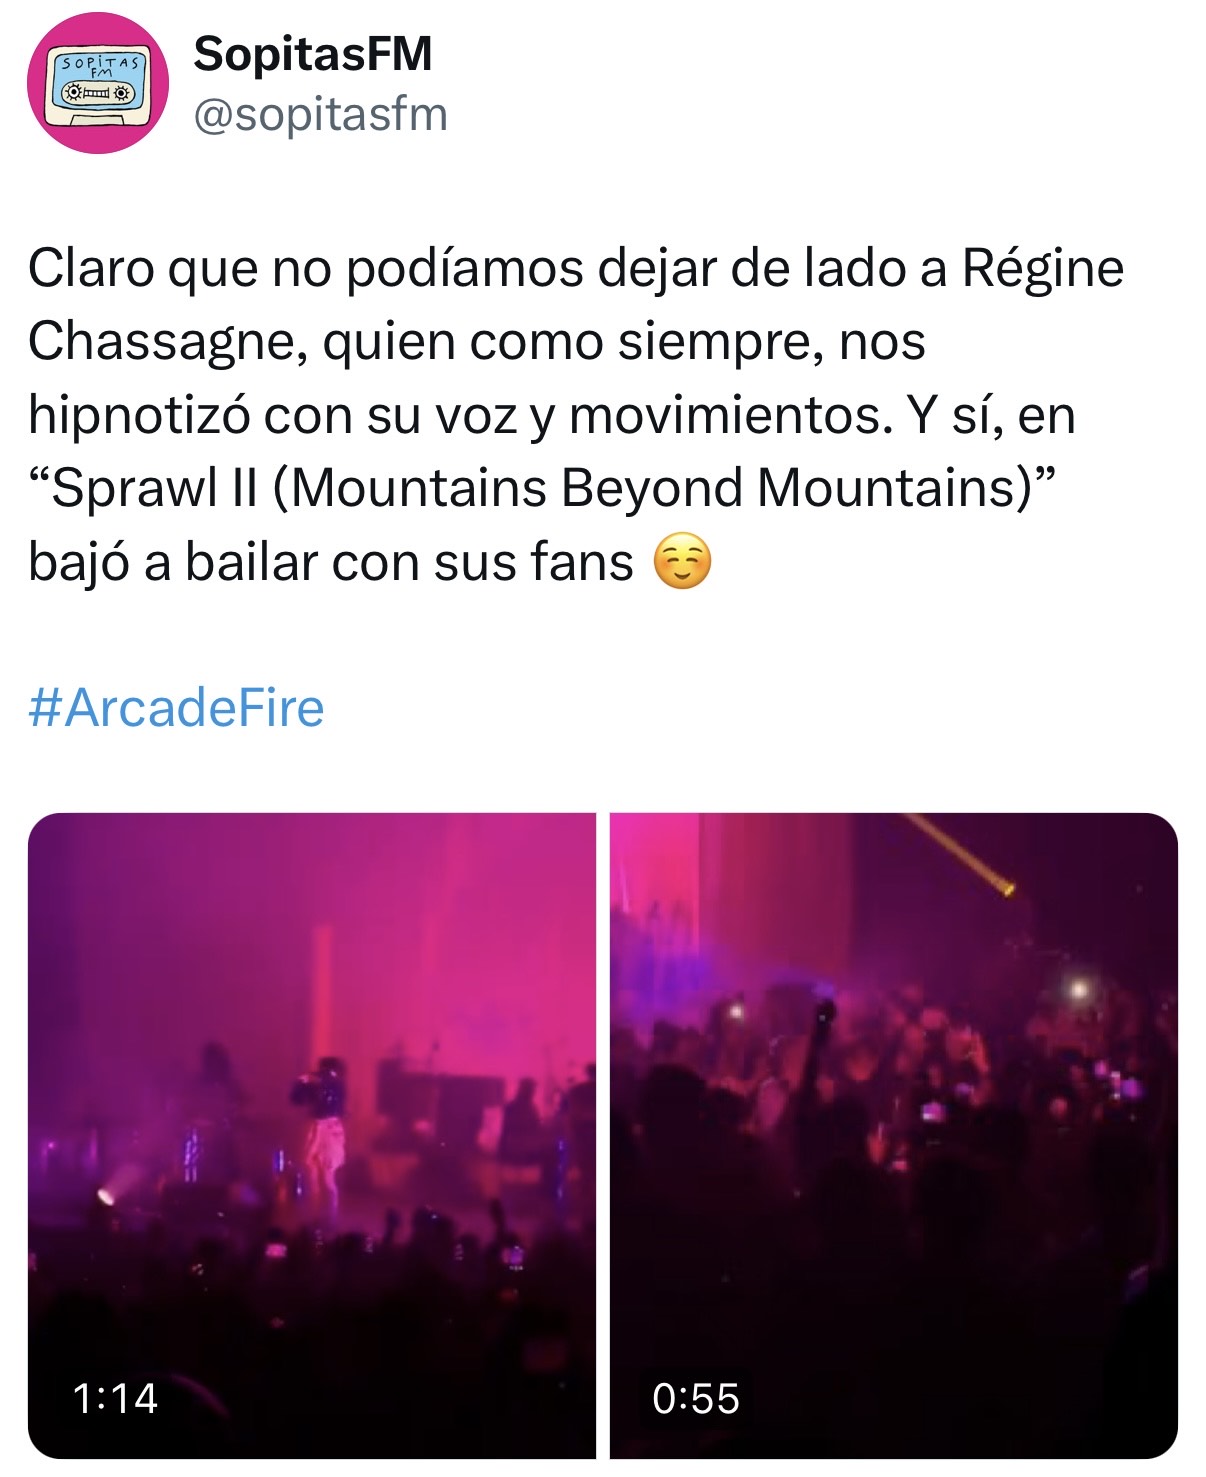Click the white stage light in left video
This screenshot has height=1477, width=1206.
click(106, 1195)
